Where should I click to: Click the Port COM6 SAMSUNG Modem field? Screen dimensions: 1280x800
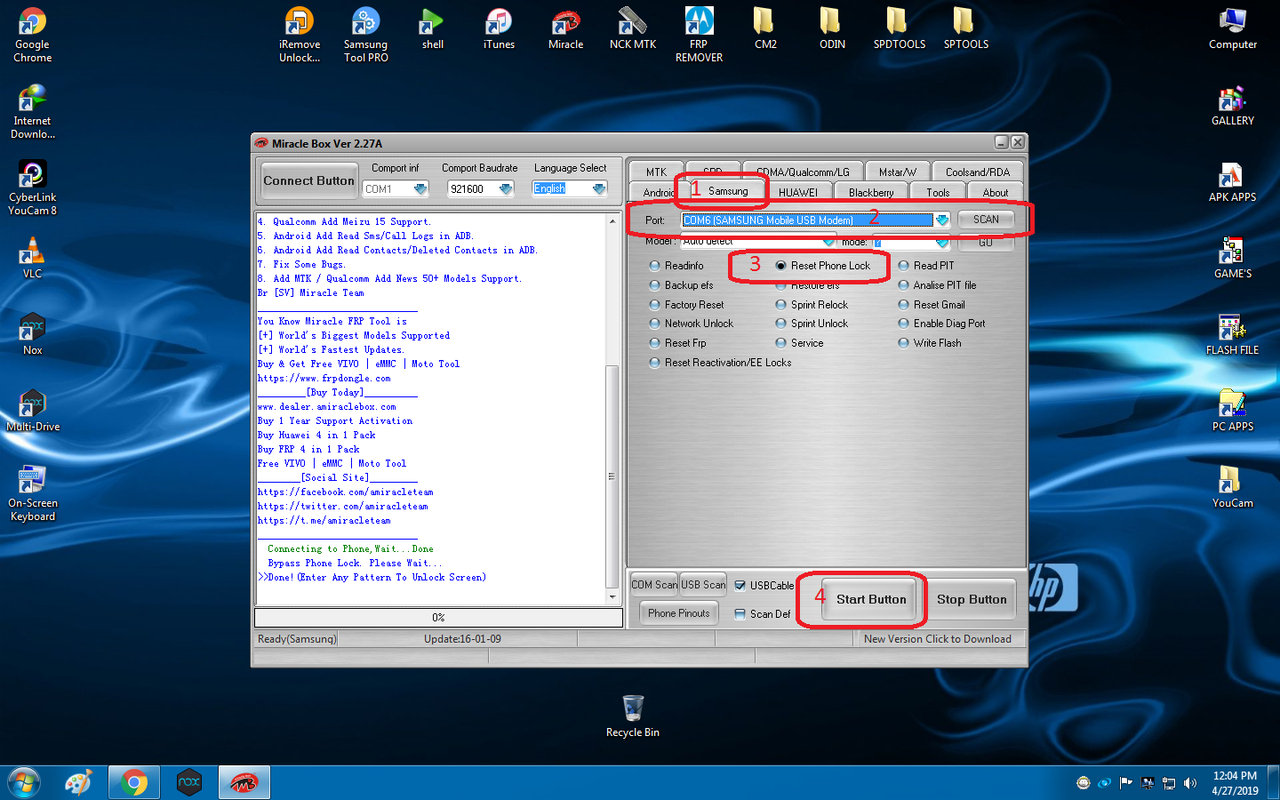[x=807, y=220]
